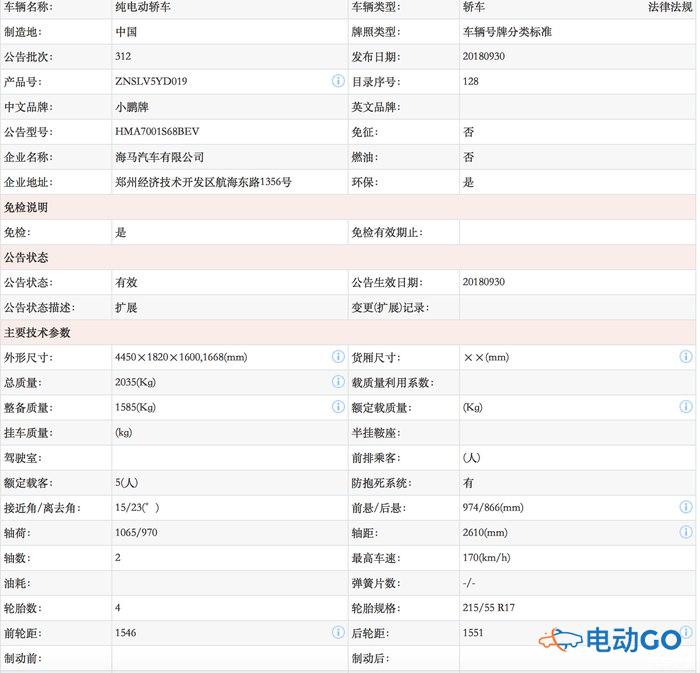Click axle load value 1065/970
The width and height of the screenshot is (700, 673).
[x=136, y=532]
